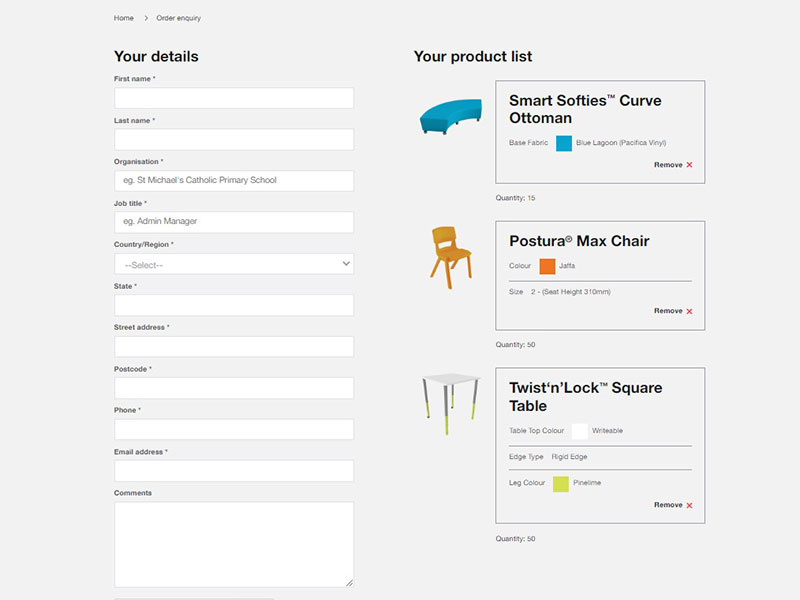Select the State input field

pos(234,305)
